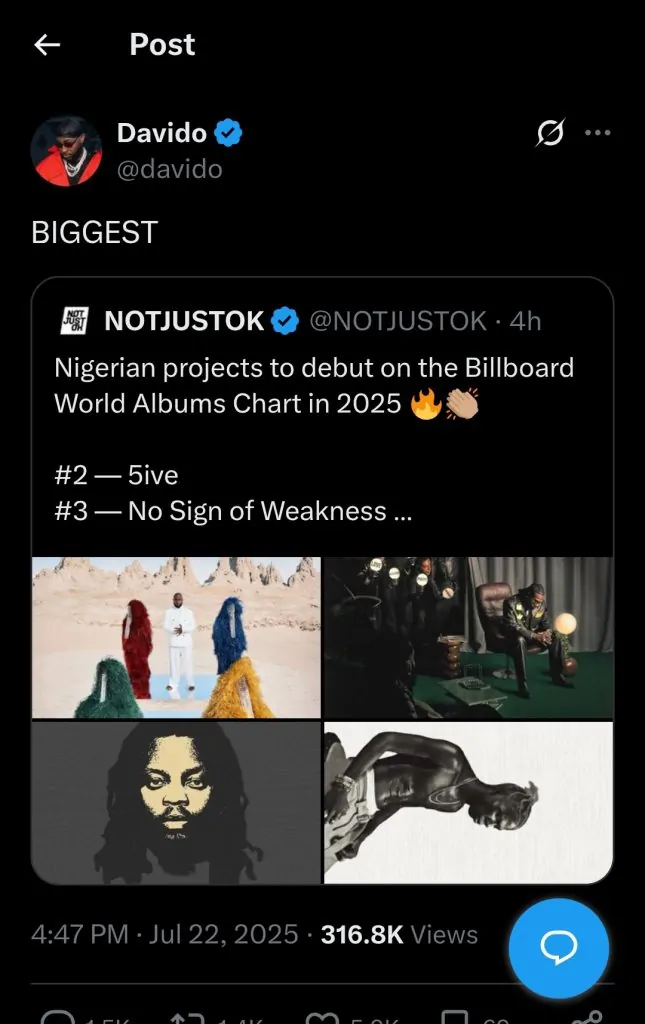Open the 5ive album cover image
Screen dimensions: 645x1024
176,637
